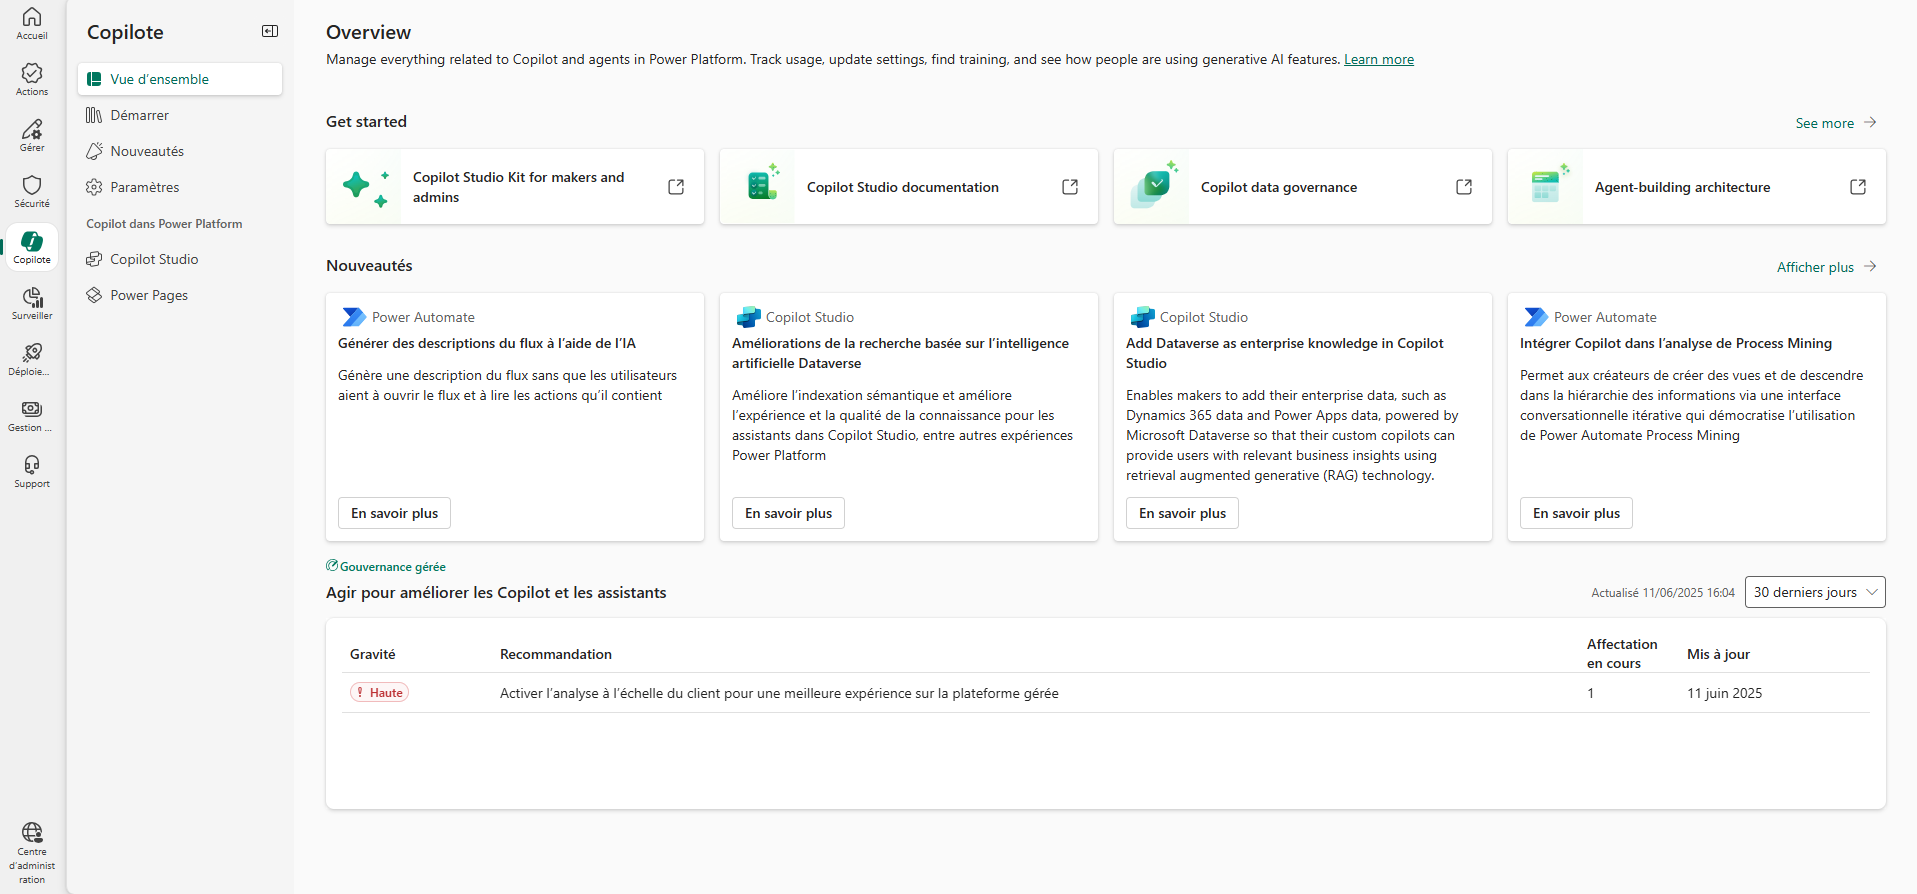The width and height of the screenshot is (1917, 894).
Task: Click Générer des descriptions du flux title
Action: point(487,343)
